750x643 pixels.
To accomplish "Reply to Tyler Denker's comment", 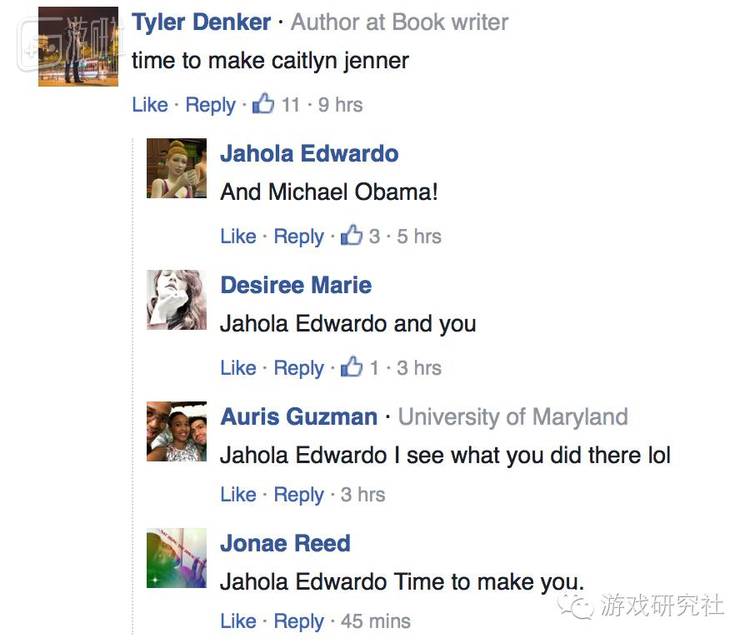I will coord(210,105).
